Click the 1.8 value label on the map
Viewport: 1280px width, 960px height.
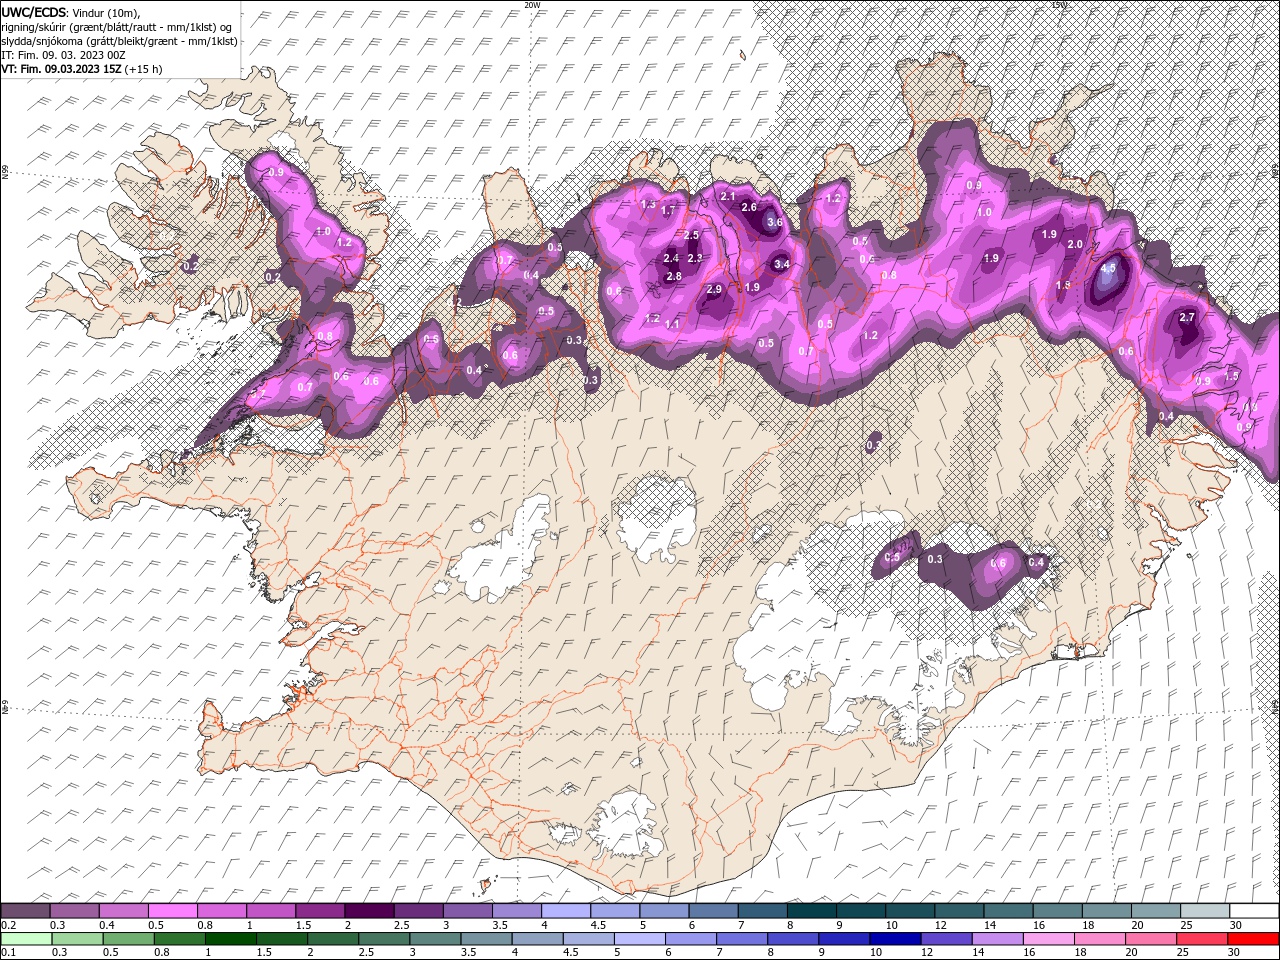click(x=1064, y=285)
